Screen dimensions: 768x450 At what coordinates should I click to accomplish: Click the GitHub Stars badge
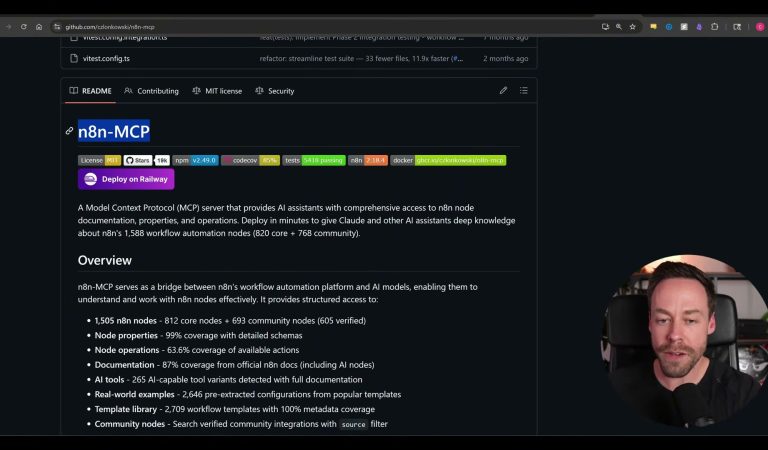(146, 160)
